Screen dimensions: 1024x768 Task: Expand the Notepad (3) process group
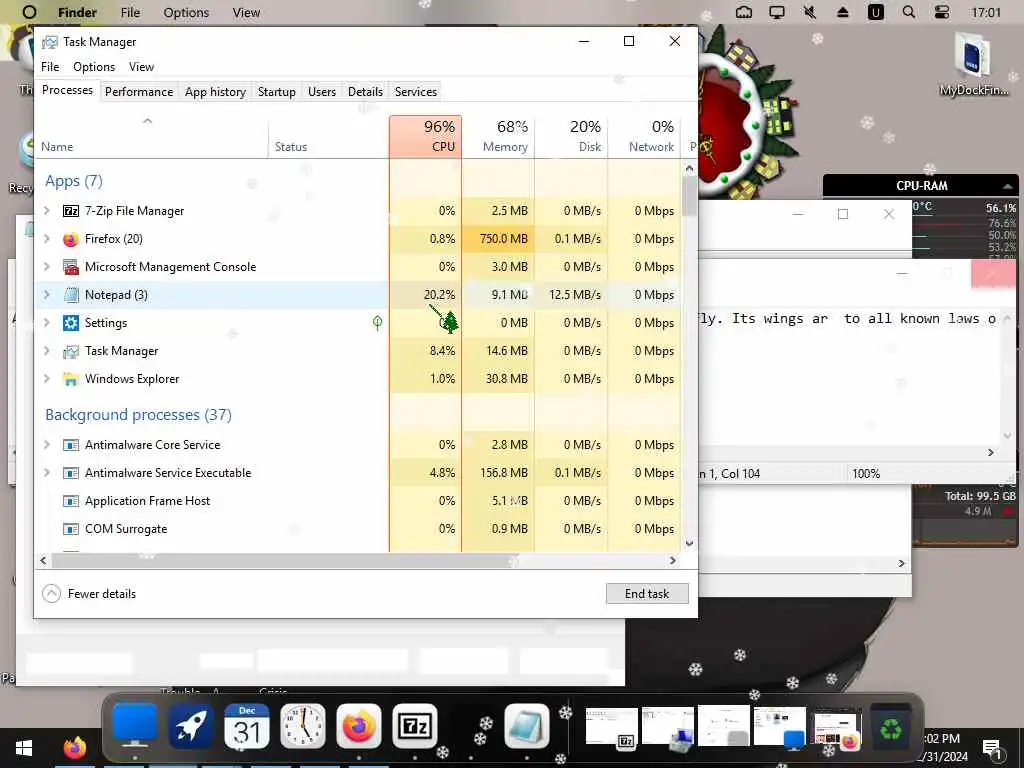pyautogui.click(x=46, y=295)
